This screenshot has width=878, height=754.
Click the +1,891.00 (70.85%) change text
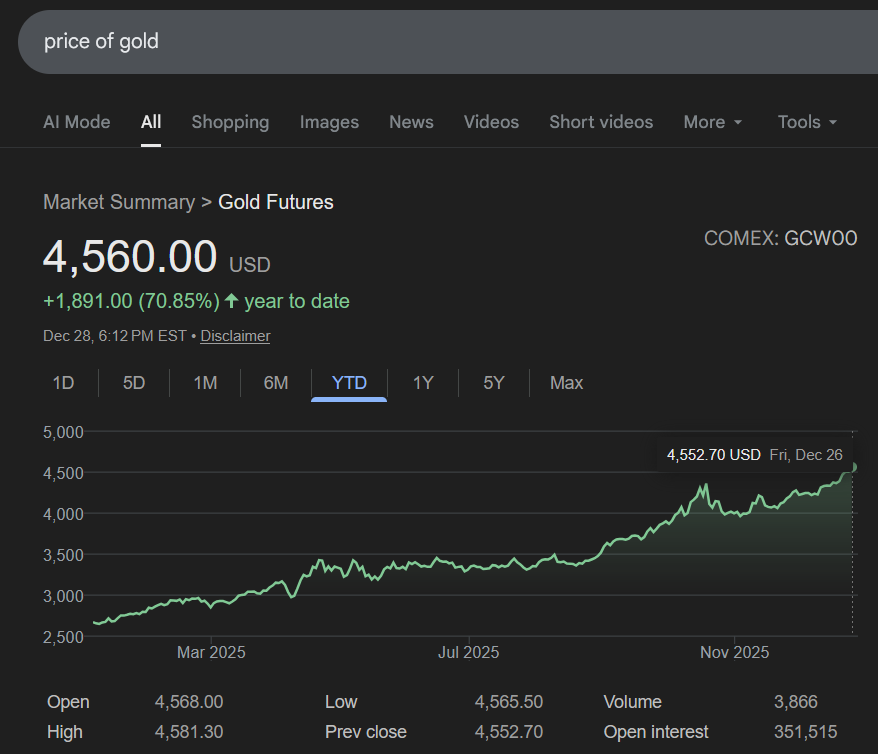pyautogui.click(x=132, y=301)
